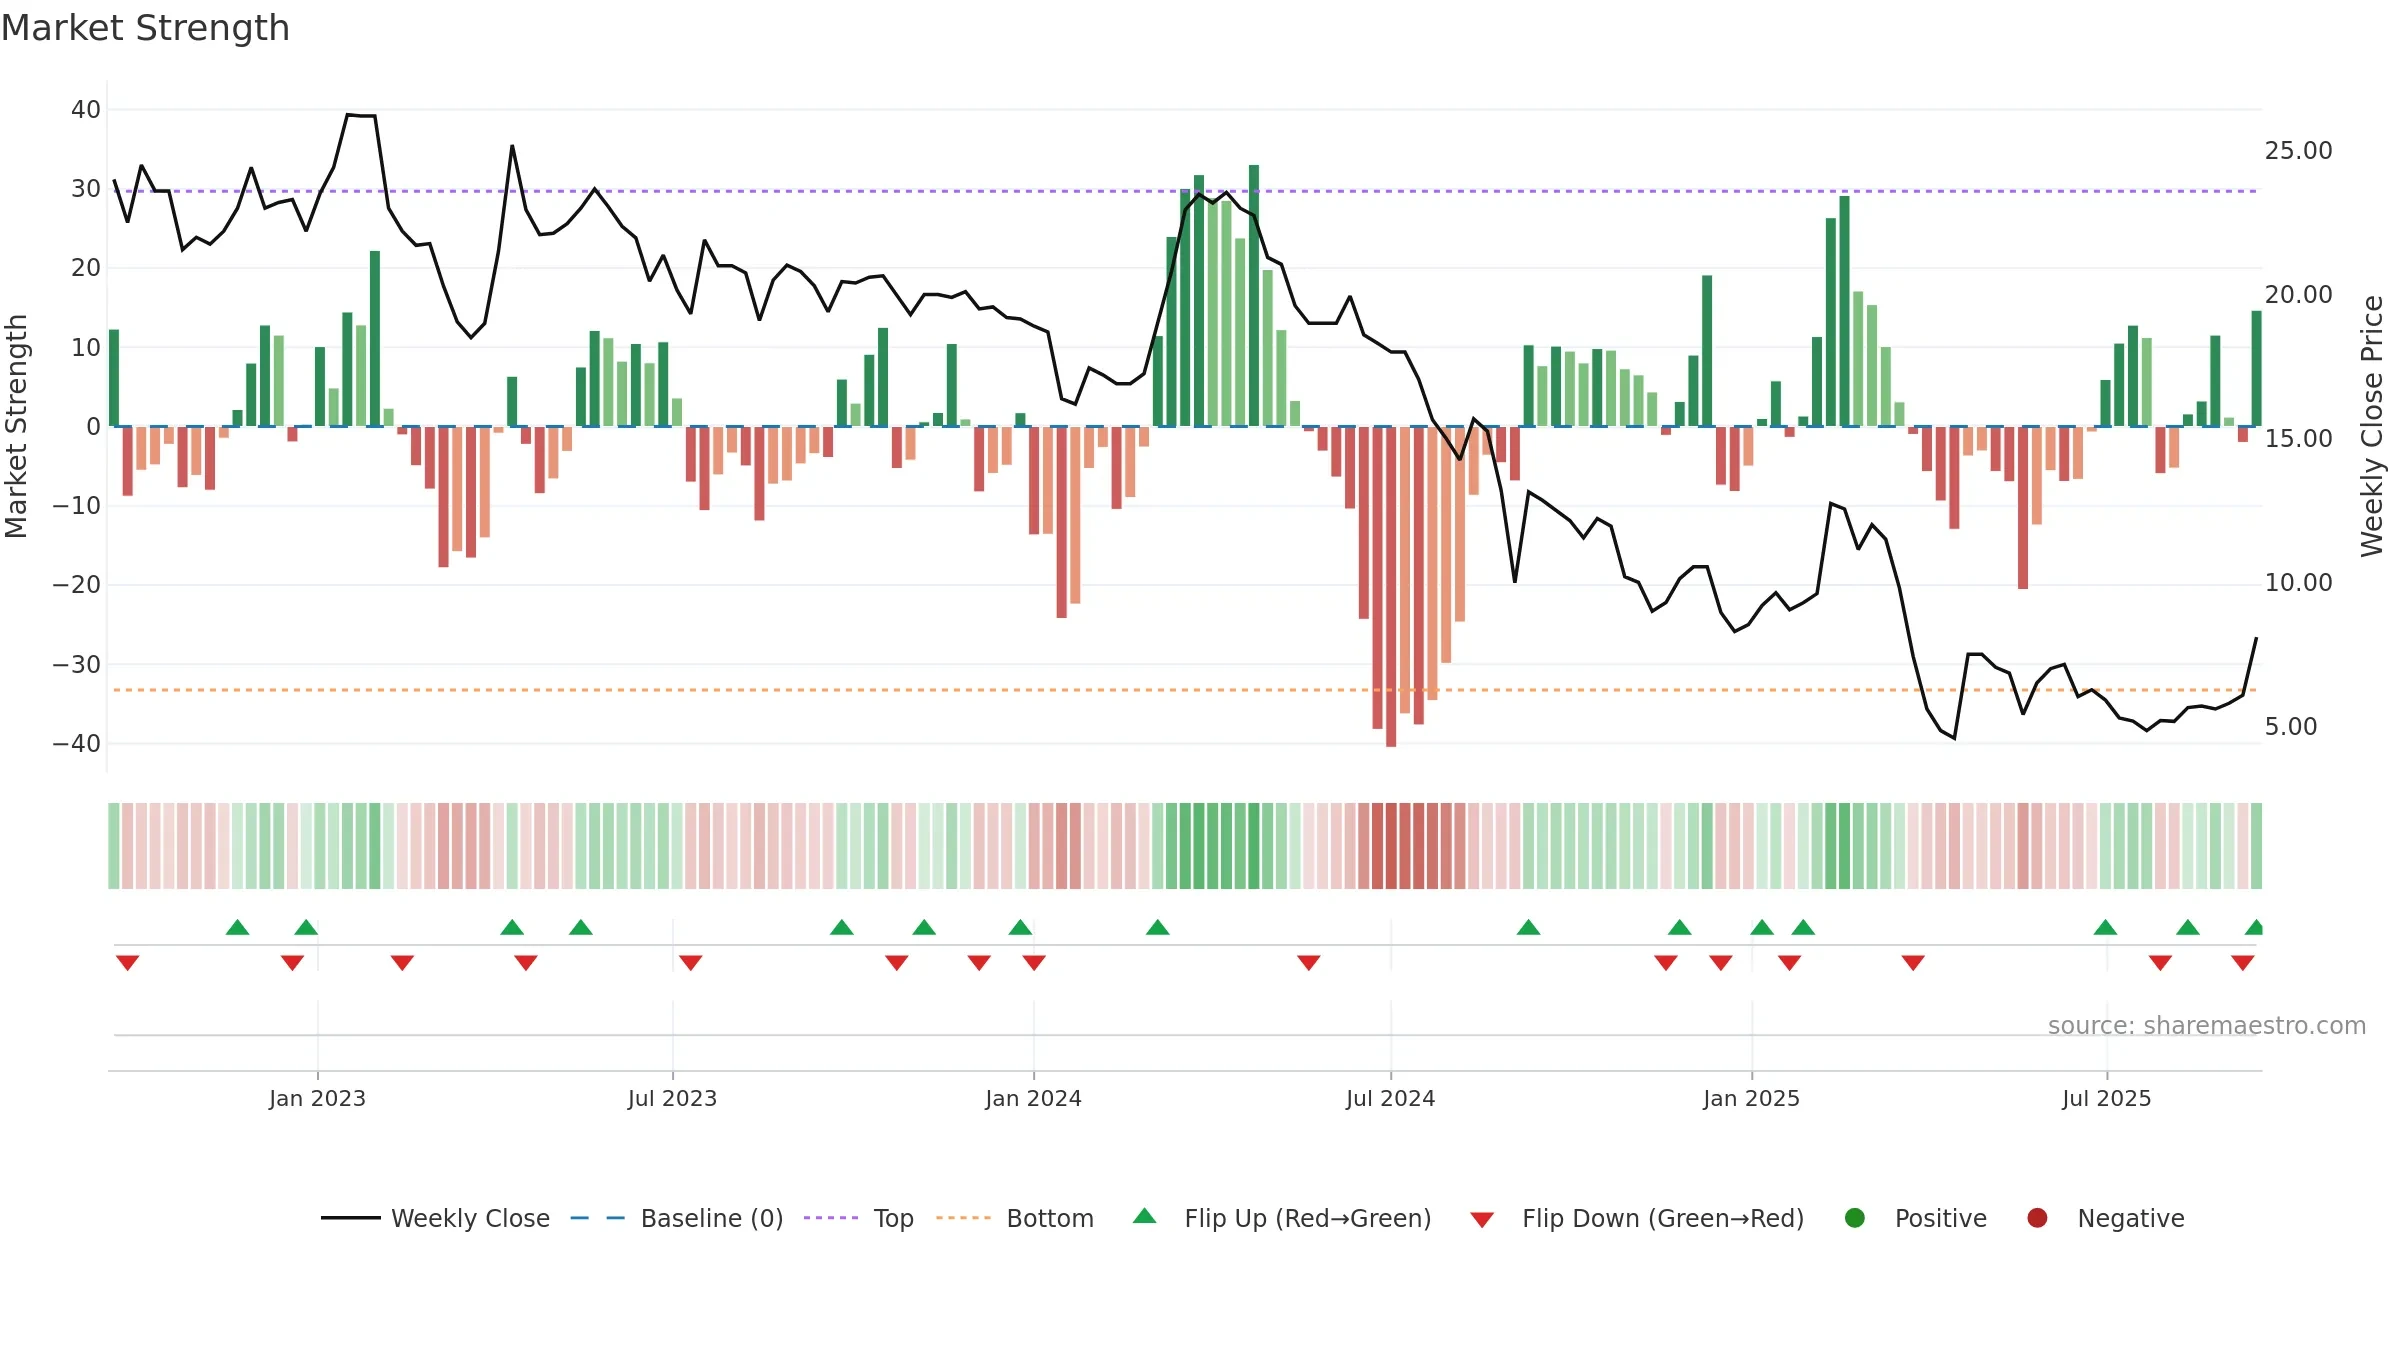2400x1350 pixels.
Task: Click the 15.00 price axis label
Action: pos(2298,439)
